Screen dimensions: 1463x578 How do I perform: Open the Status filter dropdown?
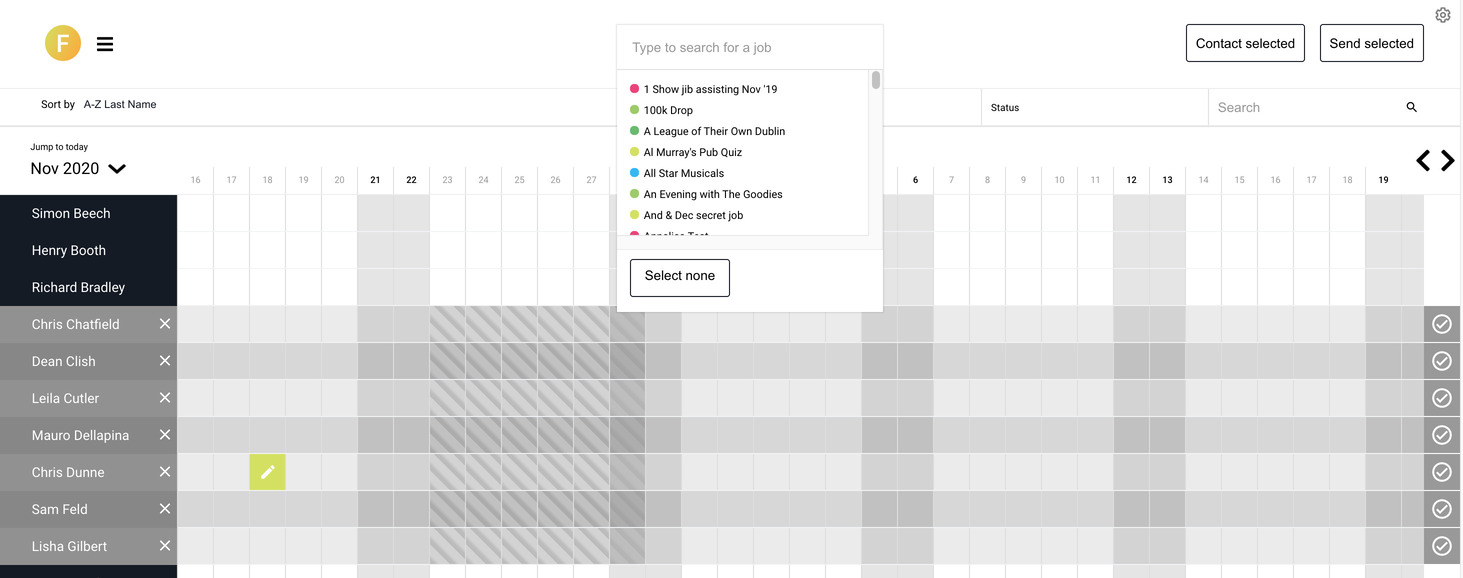tap(1004, 107)
